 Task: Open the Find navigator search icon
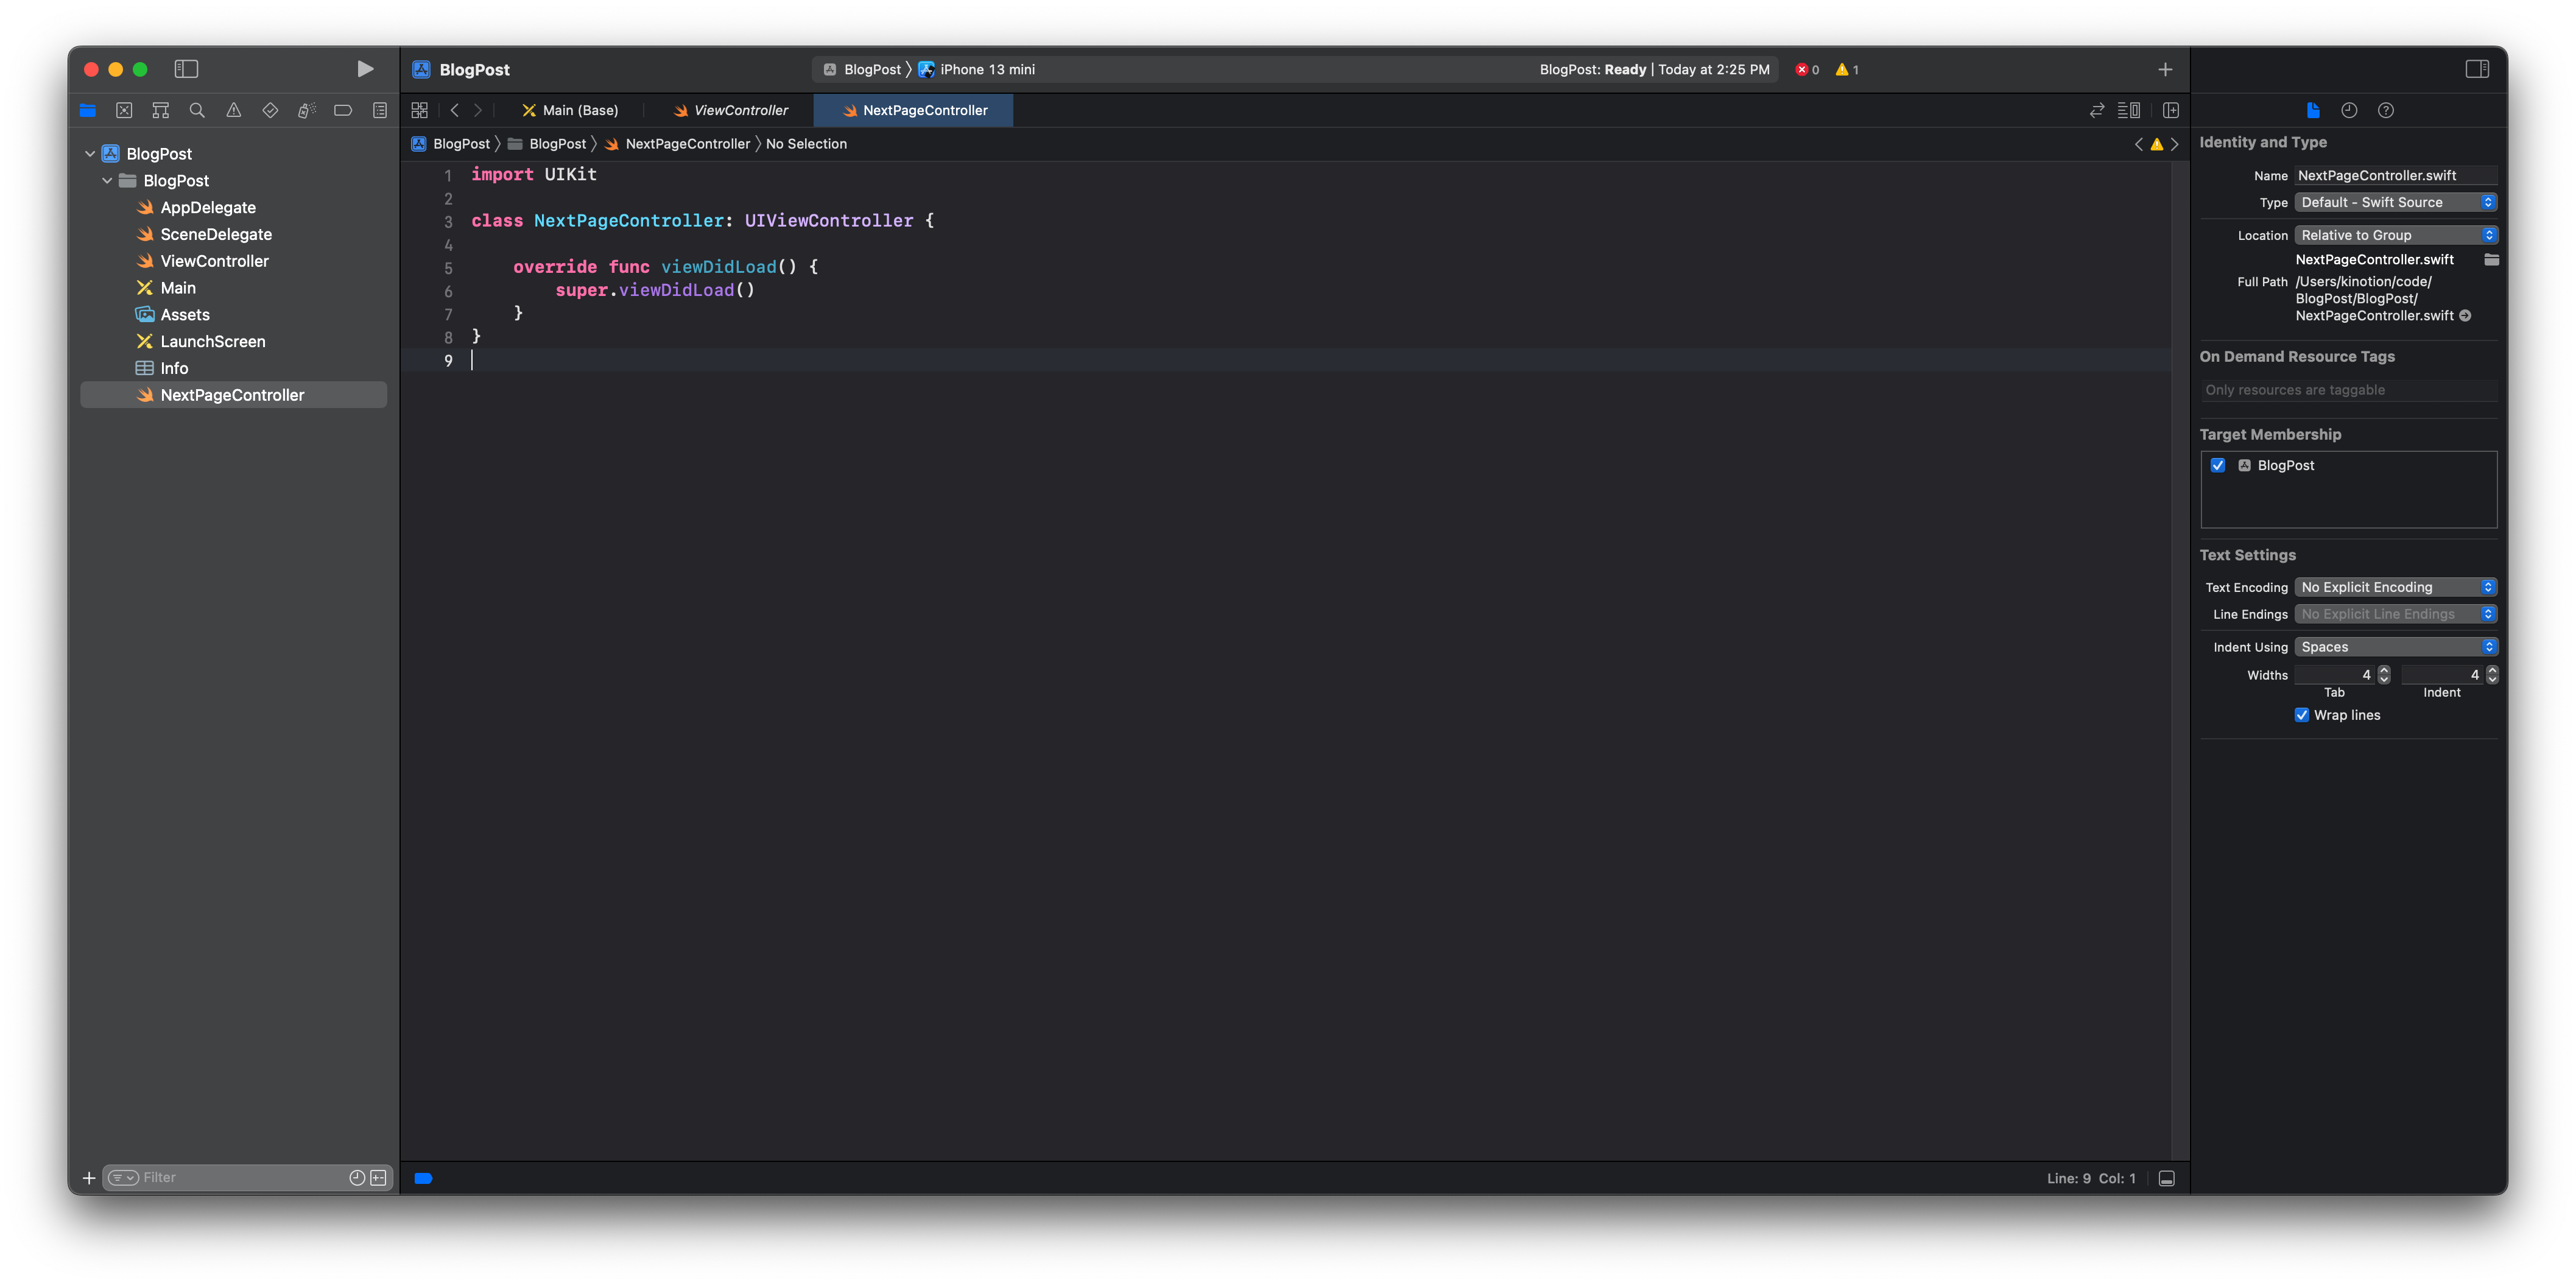(x=197, y=110)
